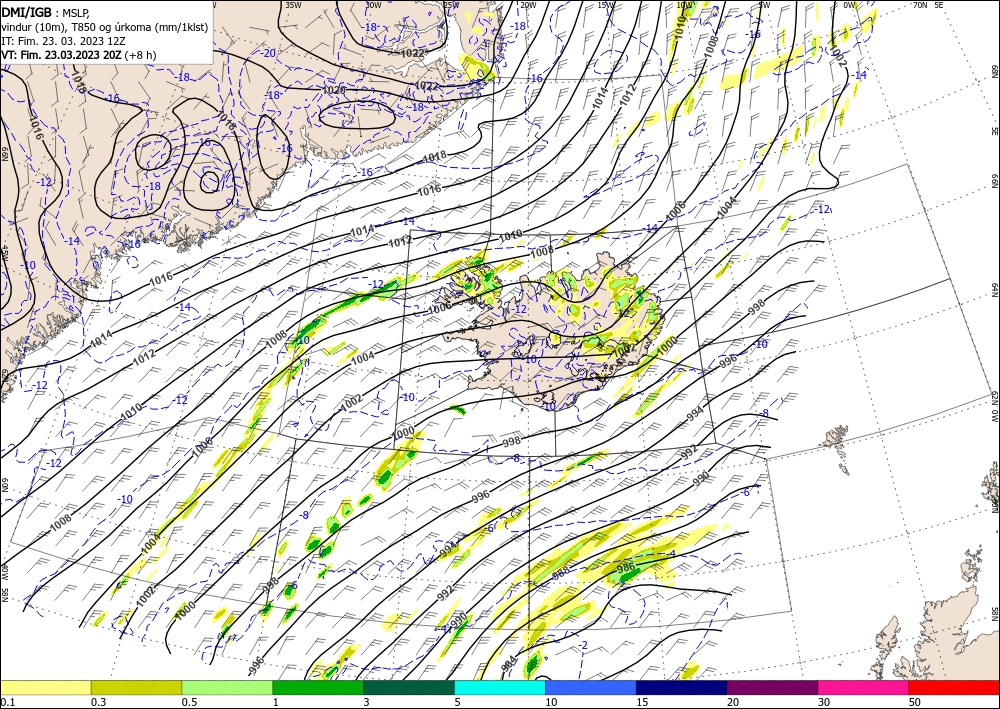Click the "0.3" value under the legend

(98, 702)
